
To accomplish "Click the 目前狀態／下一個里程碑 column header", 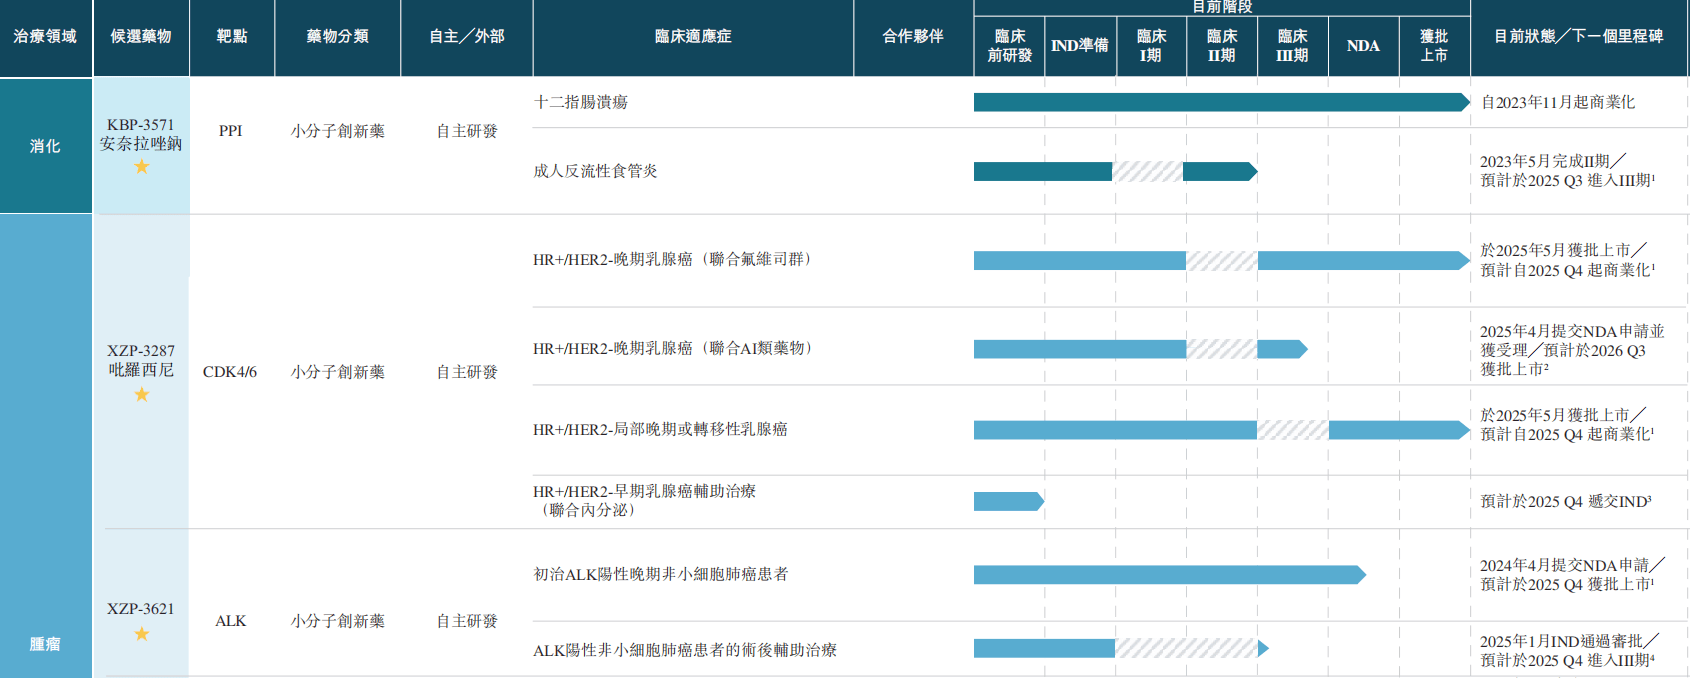I will click(x=1578, y=37).
